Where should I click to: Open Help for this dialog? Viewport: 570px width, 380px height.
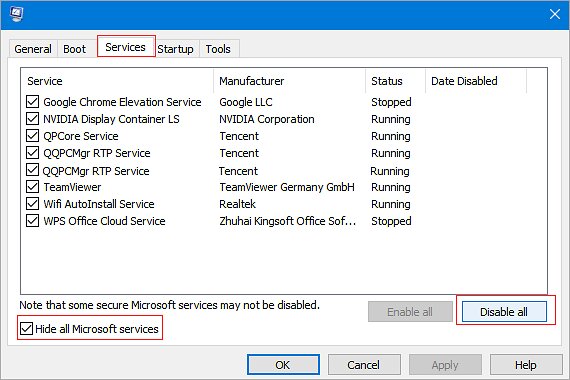(526, 365)
